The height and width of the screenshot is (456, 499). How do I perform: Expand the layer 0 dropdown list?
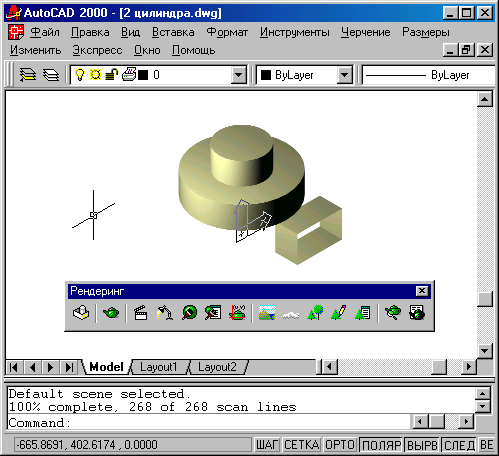point(239,75)
